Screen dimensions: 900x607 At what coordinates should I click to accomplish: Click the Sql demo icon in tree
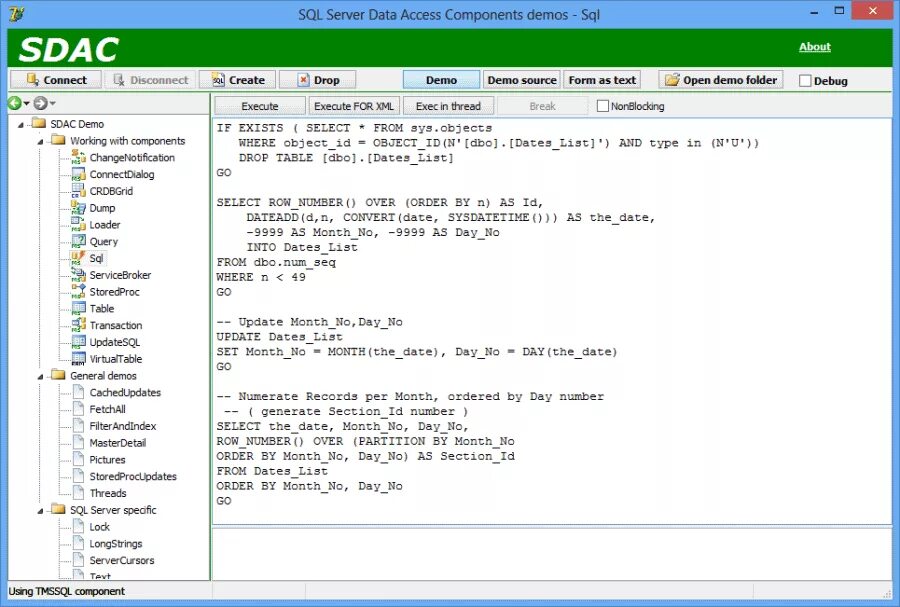coord(79,258)
